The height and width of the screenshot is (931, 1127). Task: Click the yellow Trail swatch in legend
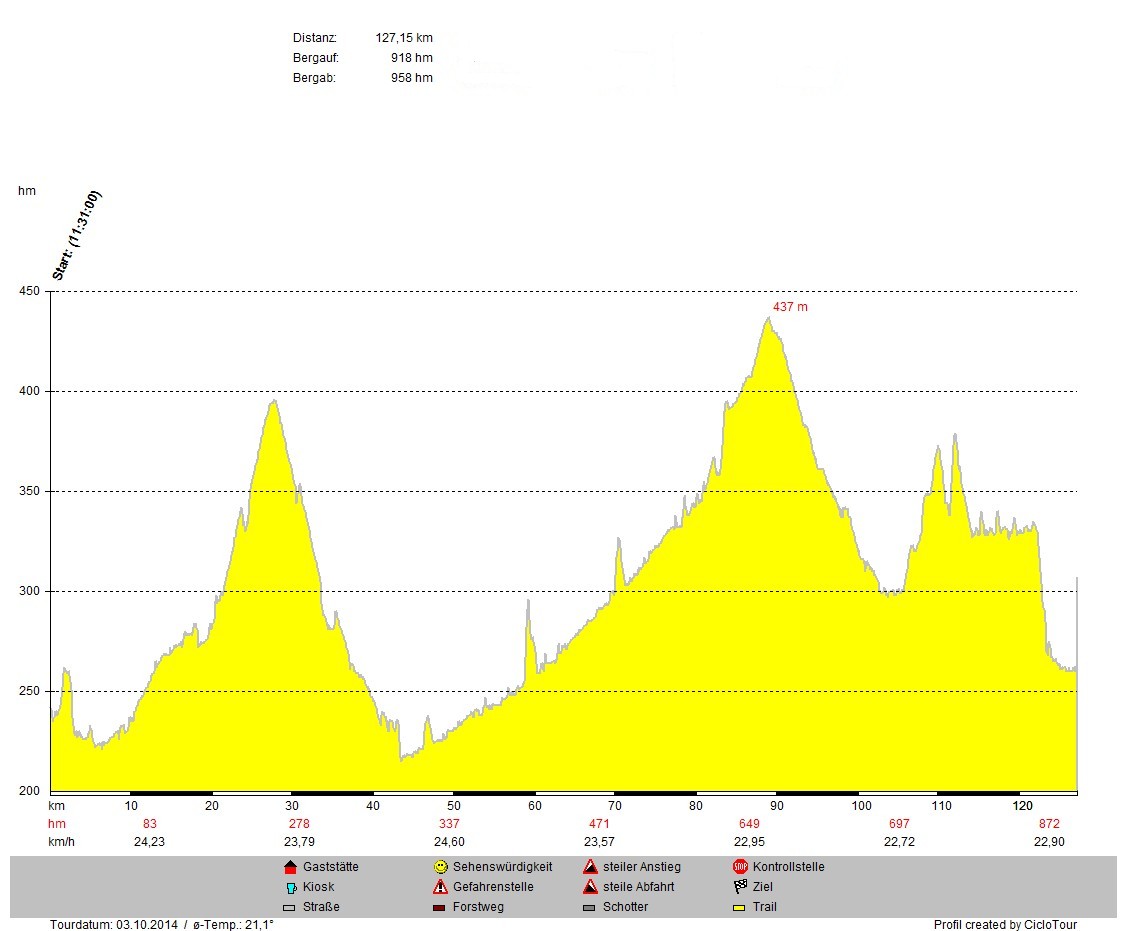(x=740, y=908)
